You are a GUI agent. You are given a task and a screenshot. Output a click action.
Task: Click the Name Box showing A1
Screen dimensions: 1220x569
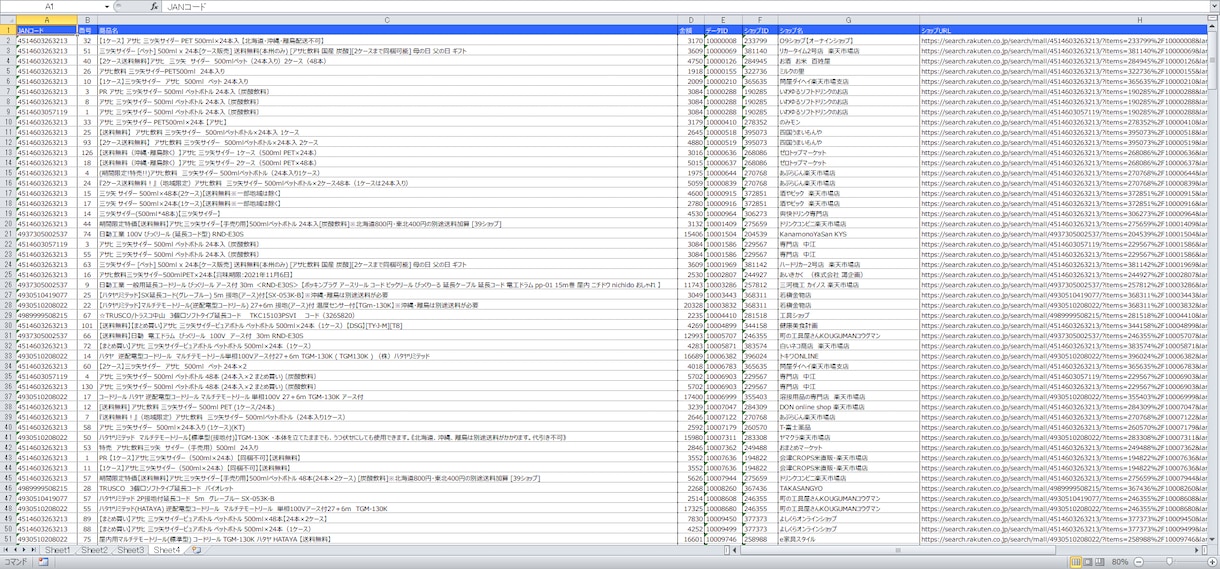click(52, 6)
